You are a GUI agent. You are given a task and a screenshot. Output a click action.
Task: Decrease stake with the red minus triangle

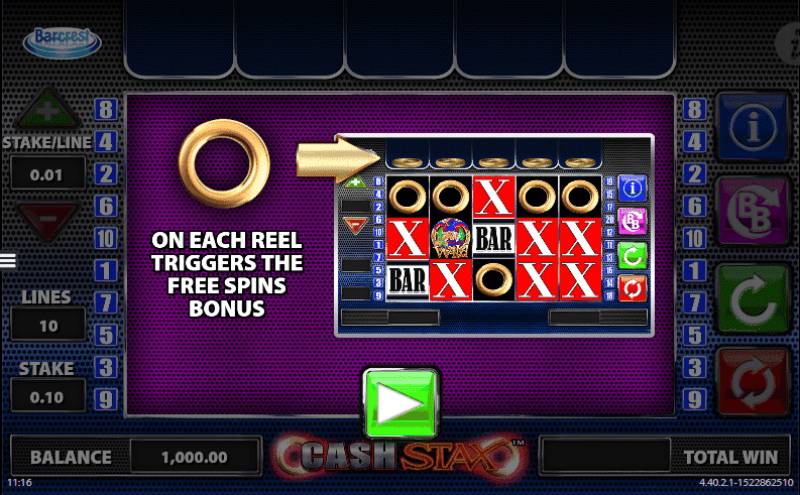47,220
